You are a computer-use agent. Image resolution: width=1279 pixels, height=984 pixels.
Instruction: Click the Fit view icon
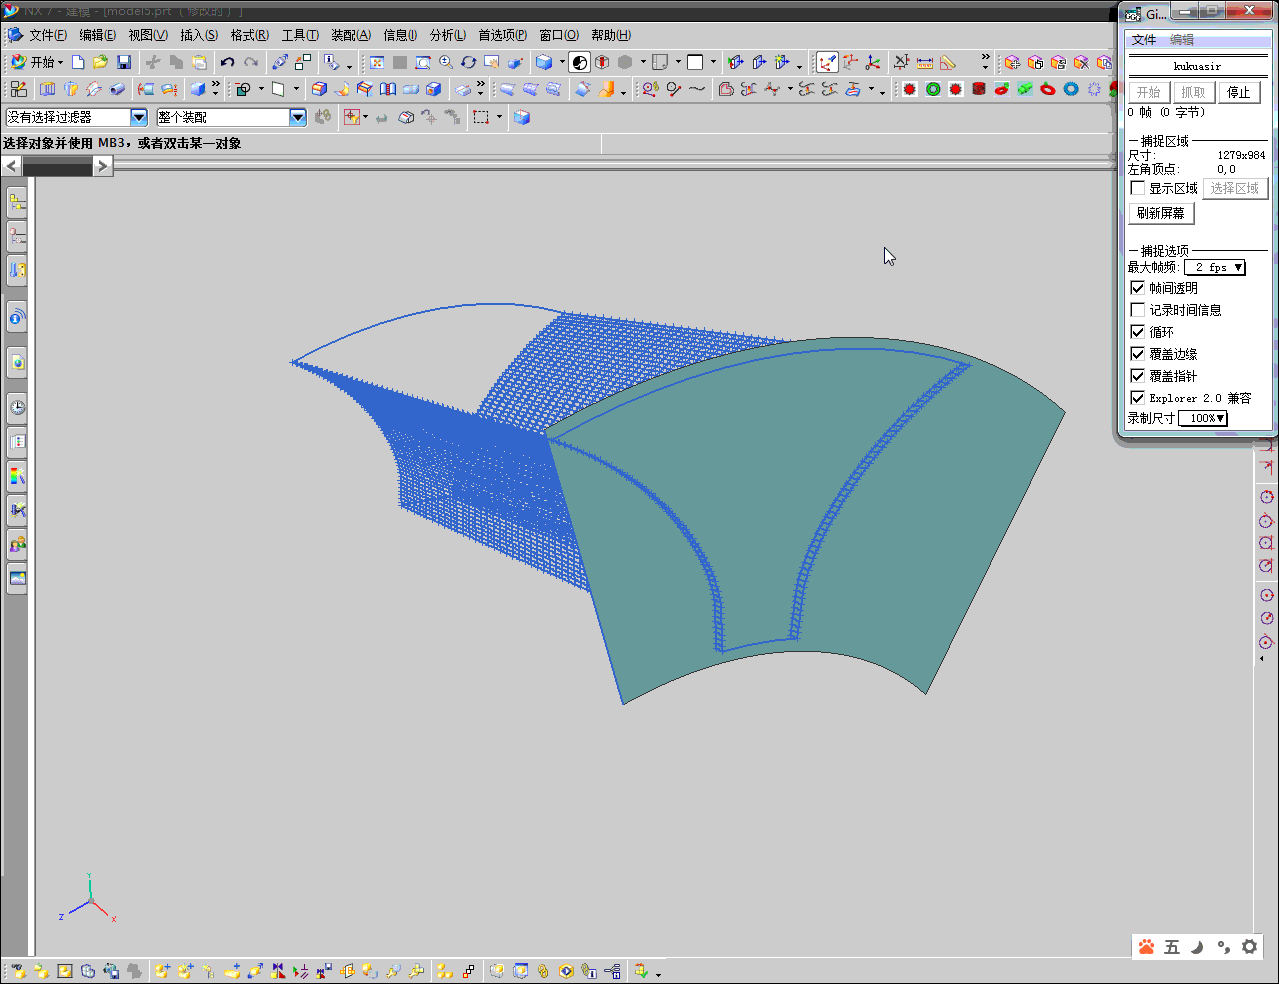click(377, 62)
